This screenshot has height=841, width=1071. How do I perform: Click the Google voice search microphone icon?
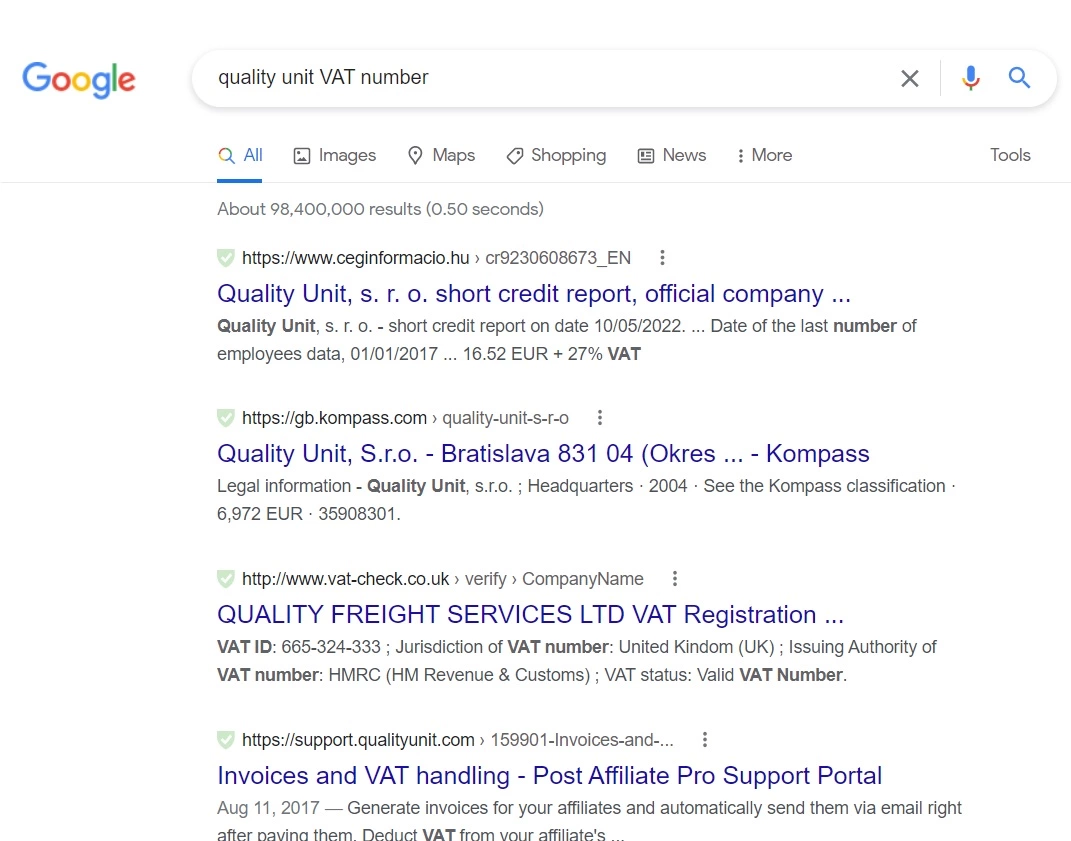[969, 78]
